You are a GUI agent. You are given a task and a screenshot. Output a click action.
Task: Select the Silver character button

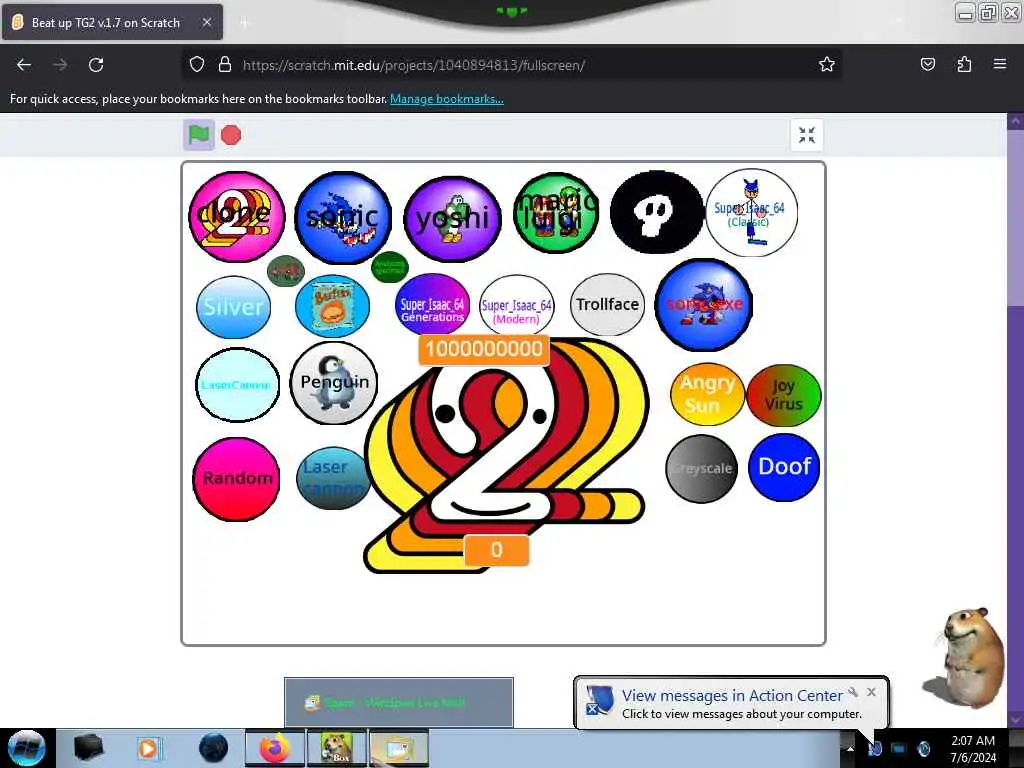[x=233, y=306]
